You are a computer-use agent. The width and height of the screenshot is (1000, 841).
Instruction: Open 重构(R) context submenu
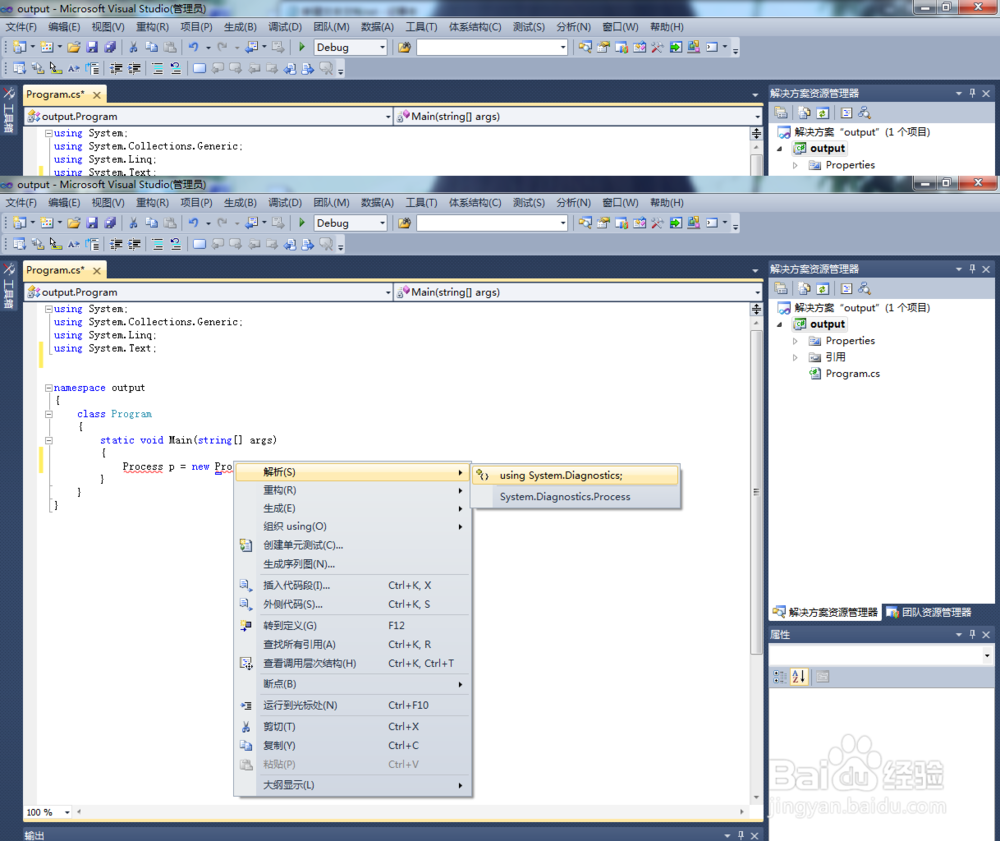(x=353, y=490)
